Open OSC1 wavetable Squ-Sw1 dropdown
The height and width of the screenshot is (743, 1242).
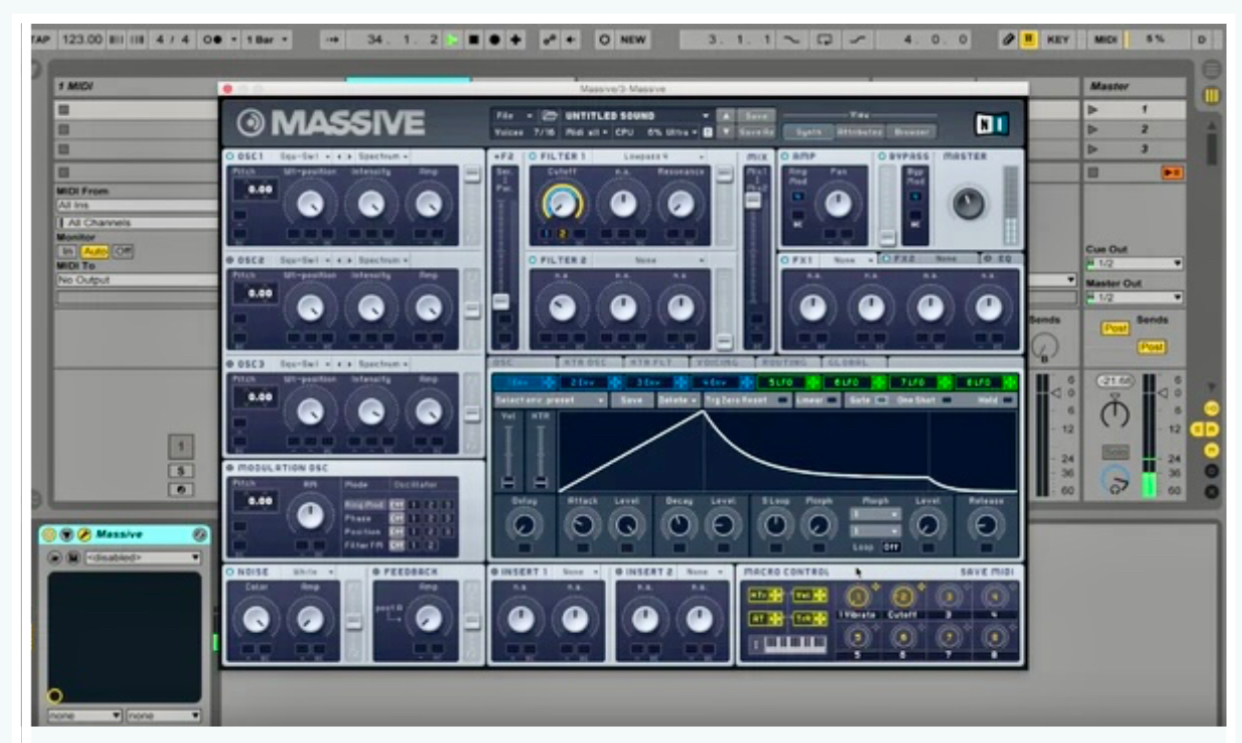pyautogui.click(x=303, y=157)
